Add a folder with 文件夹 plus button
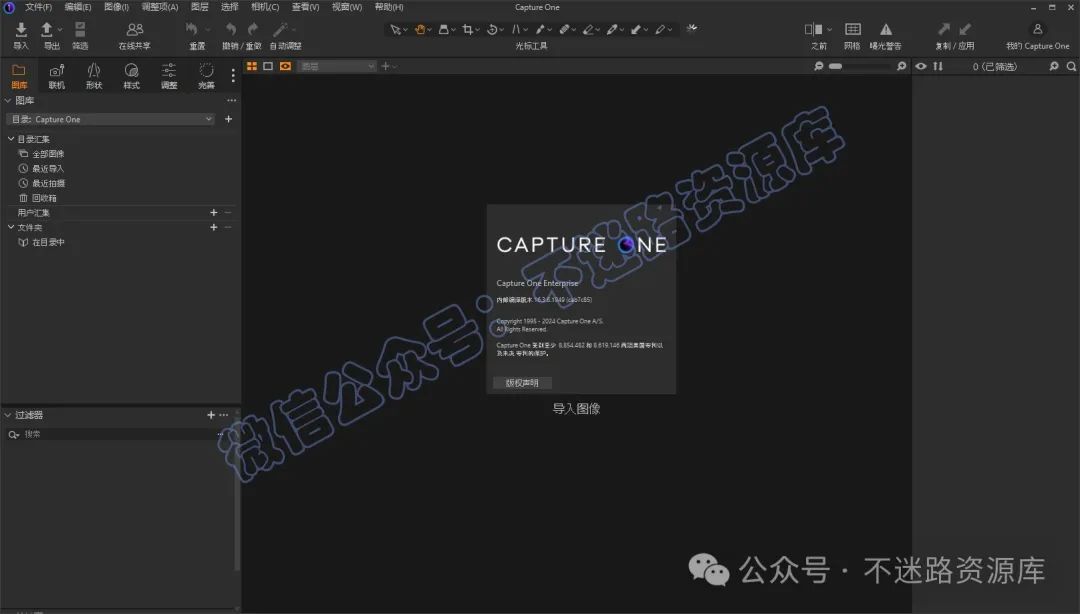The image size is (1080, 614). click(214, 227)
